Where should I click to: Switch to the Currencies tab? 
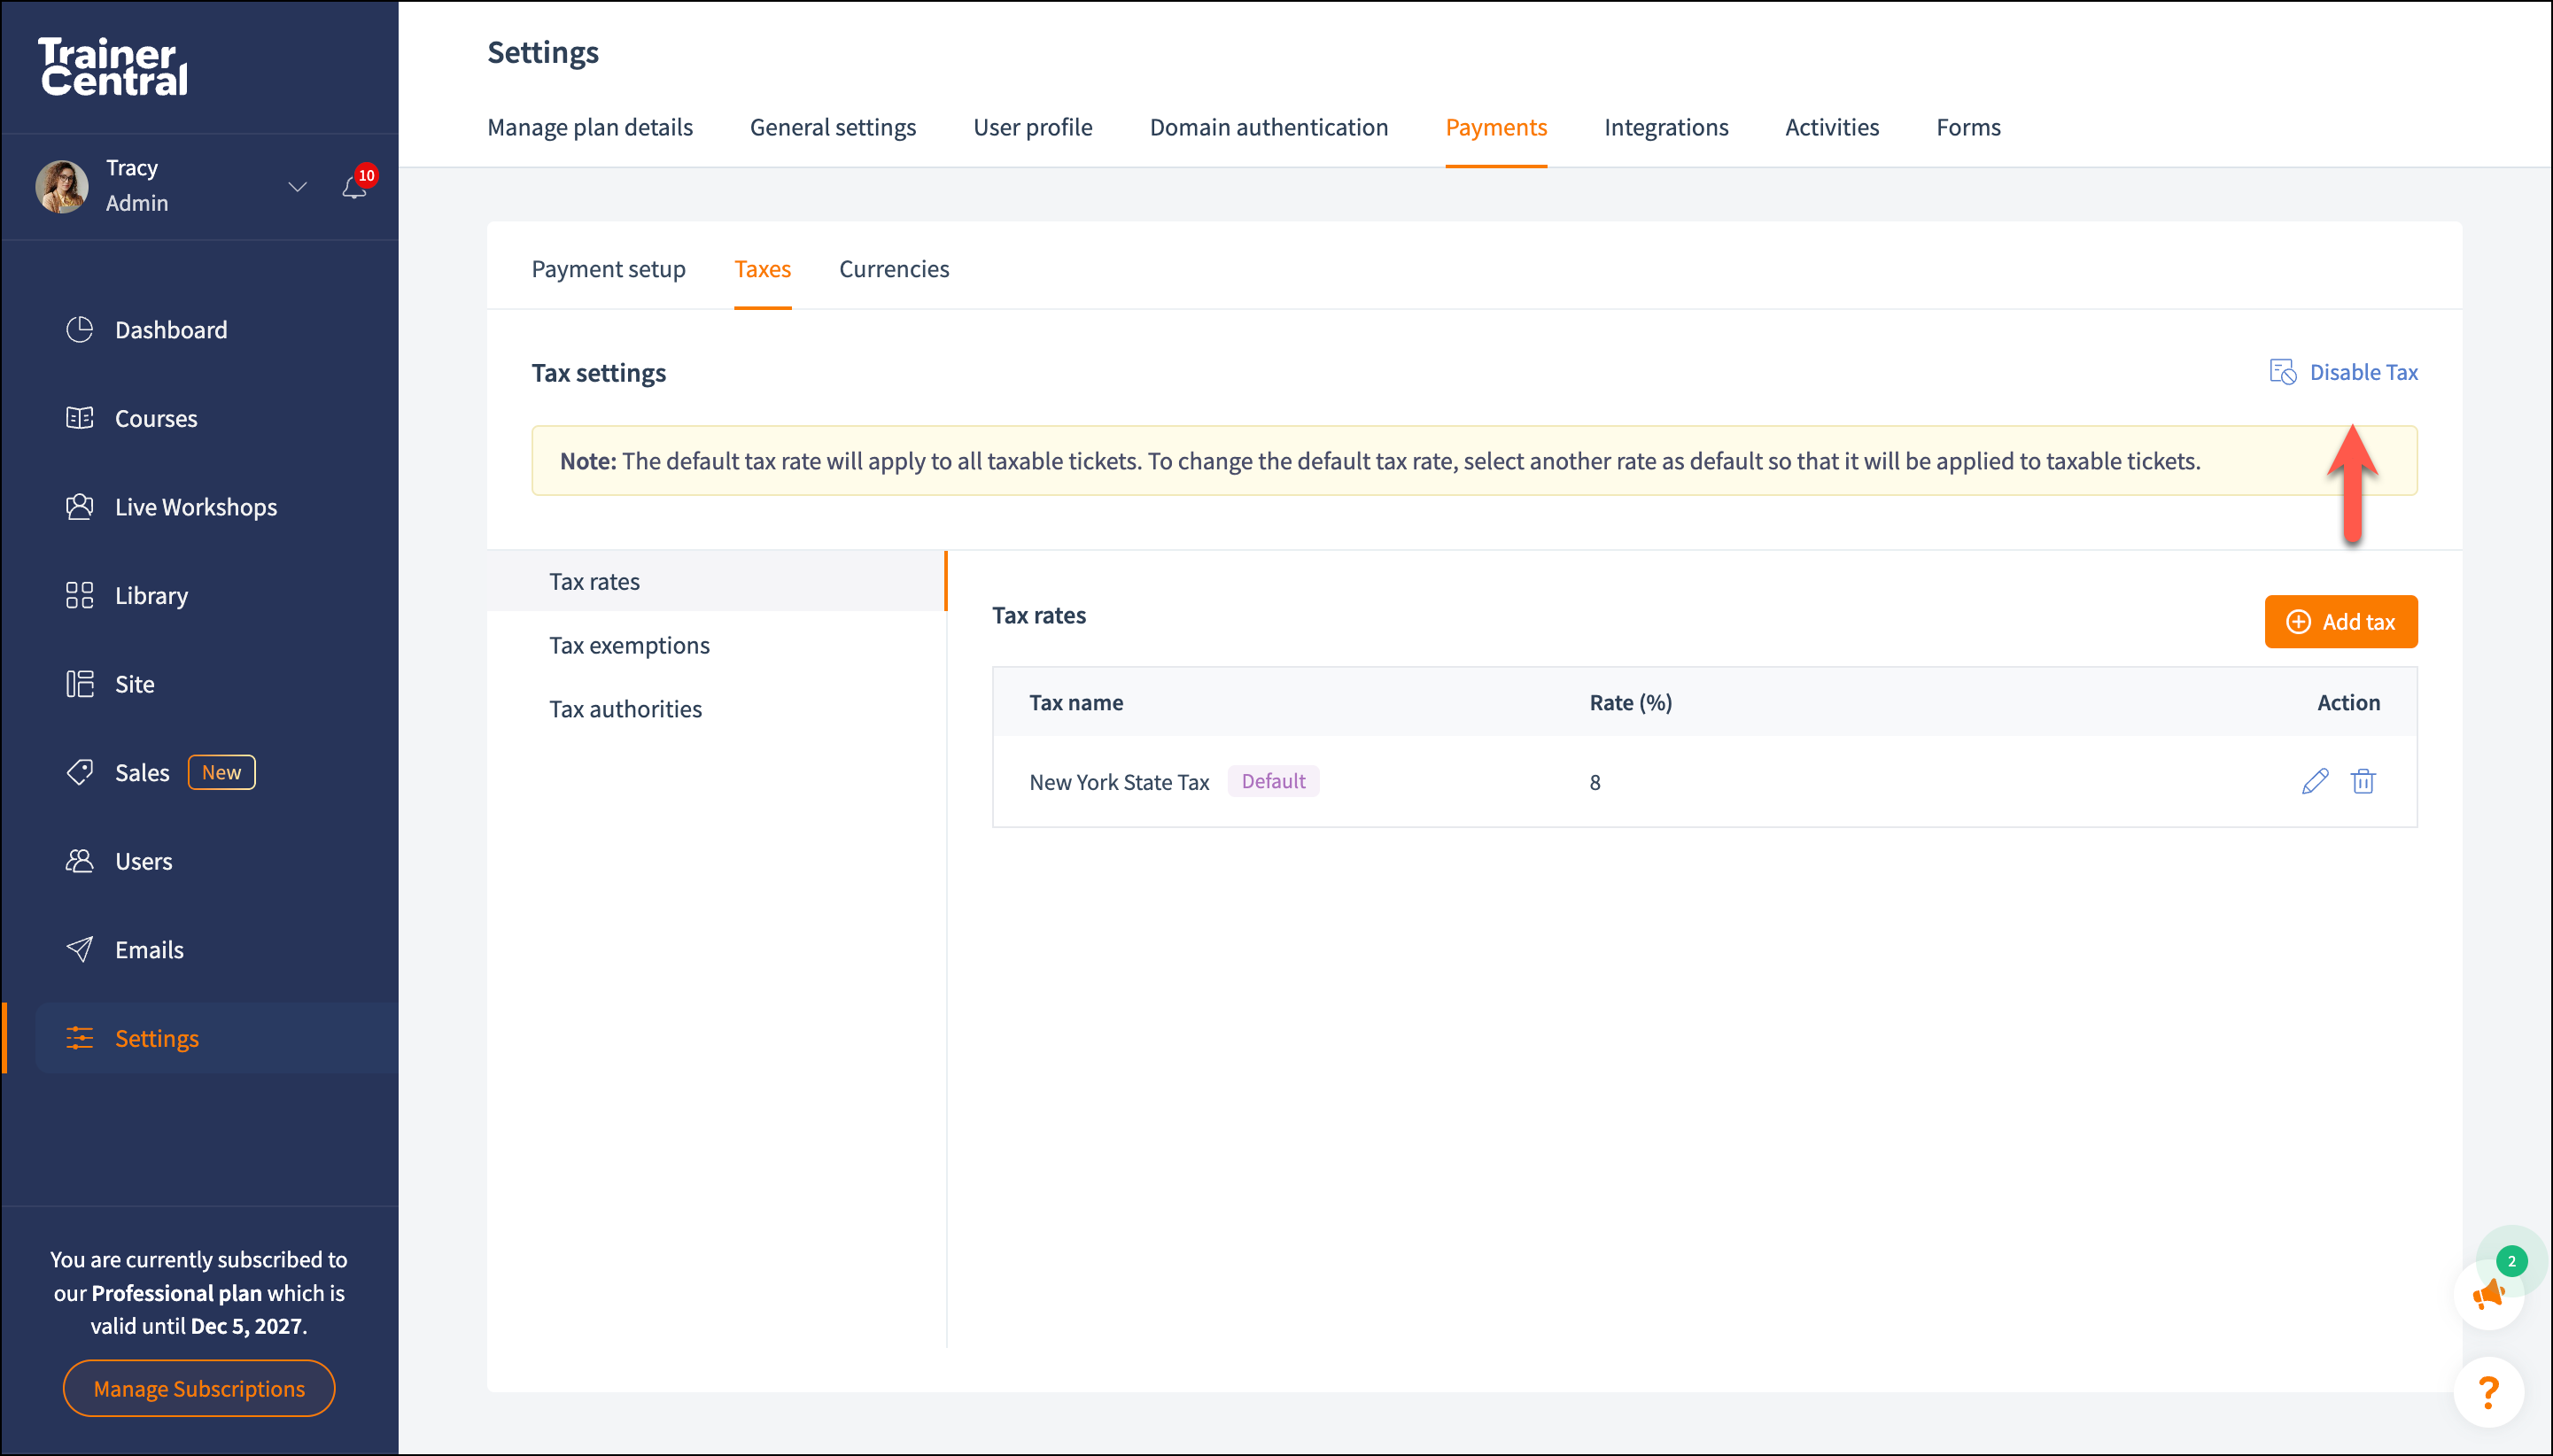point(893,269)
